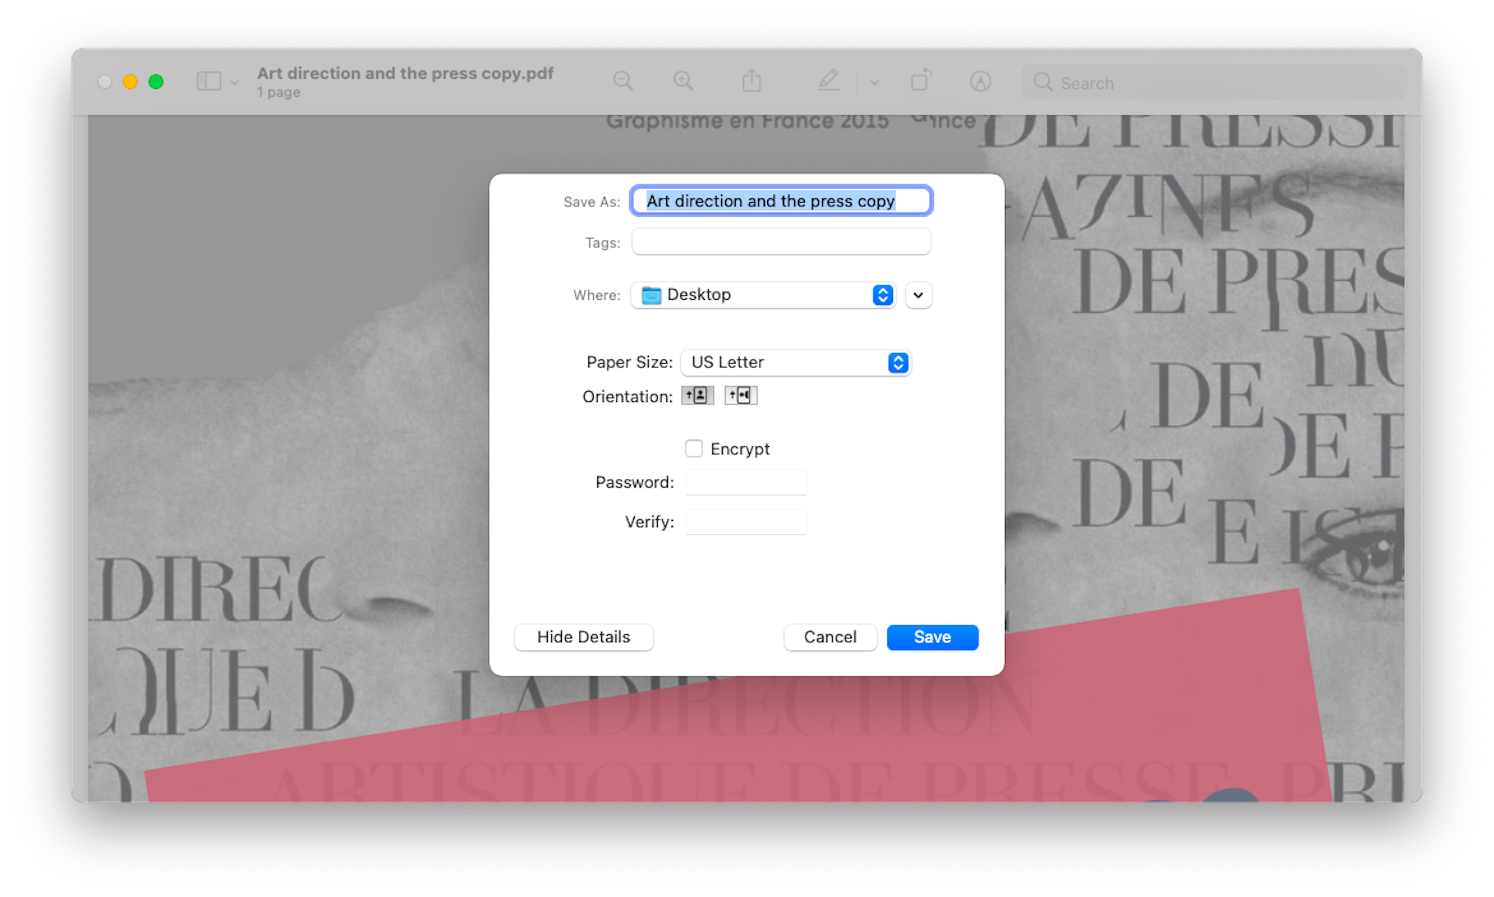Click the Desktop folder icon in Where field
This screenshot has height=897, width=1494.
pos(651,294)
